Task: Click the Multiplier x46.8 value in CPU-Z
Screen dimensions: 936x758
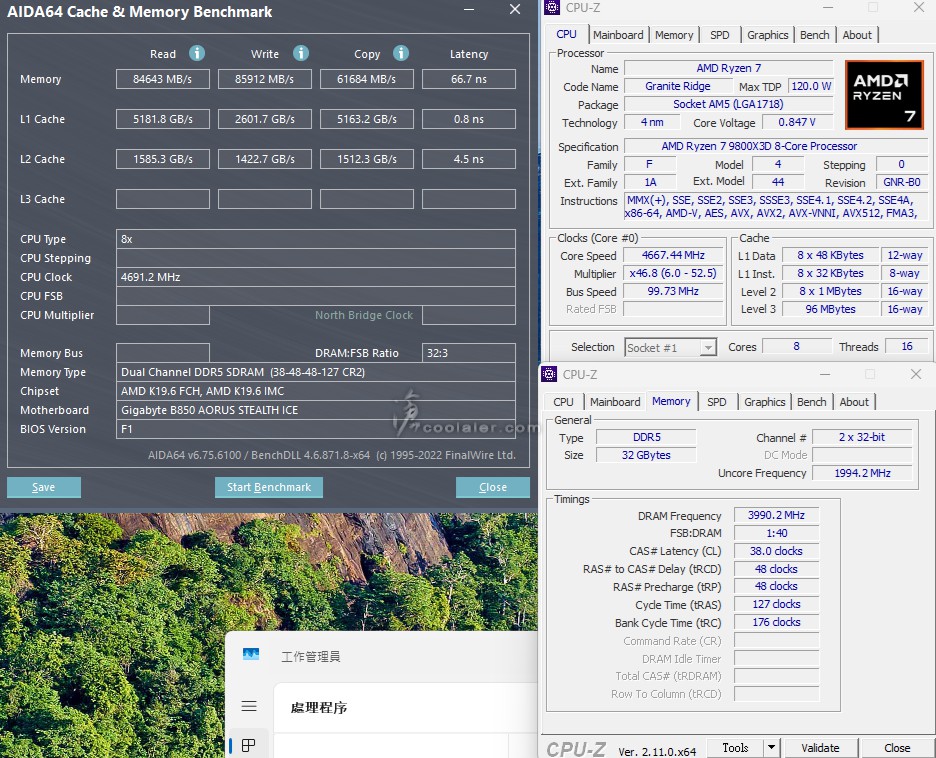Action: point(673,273)
